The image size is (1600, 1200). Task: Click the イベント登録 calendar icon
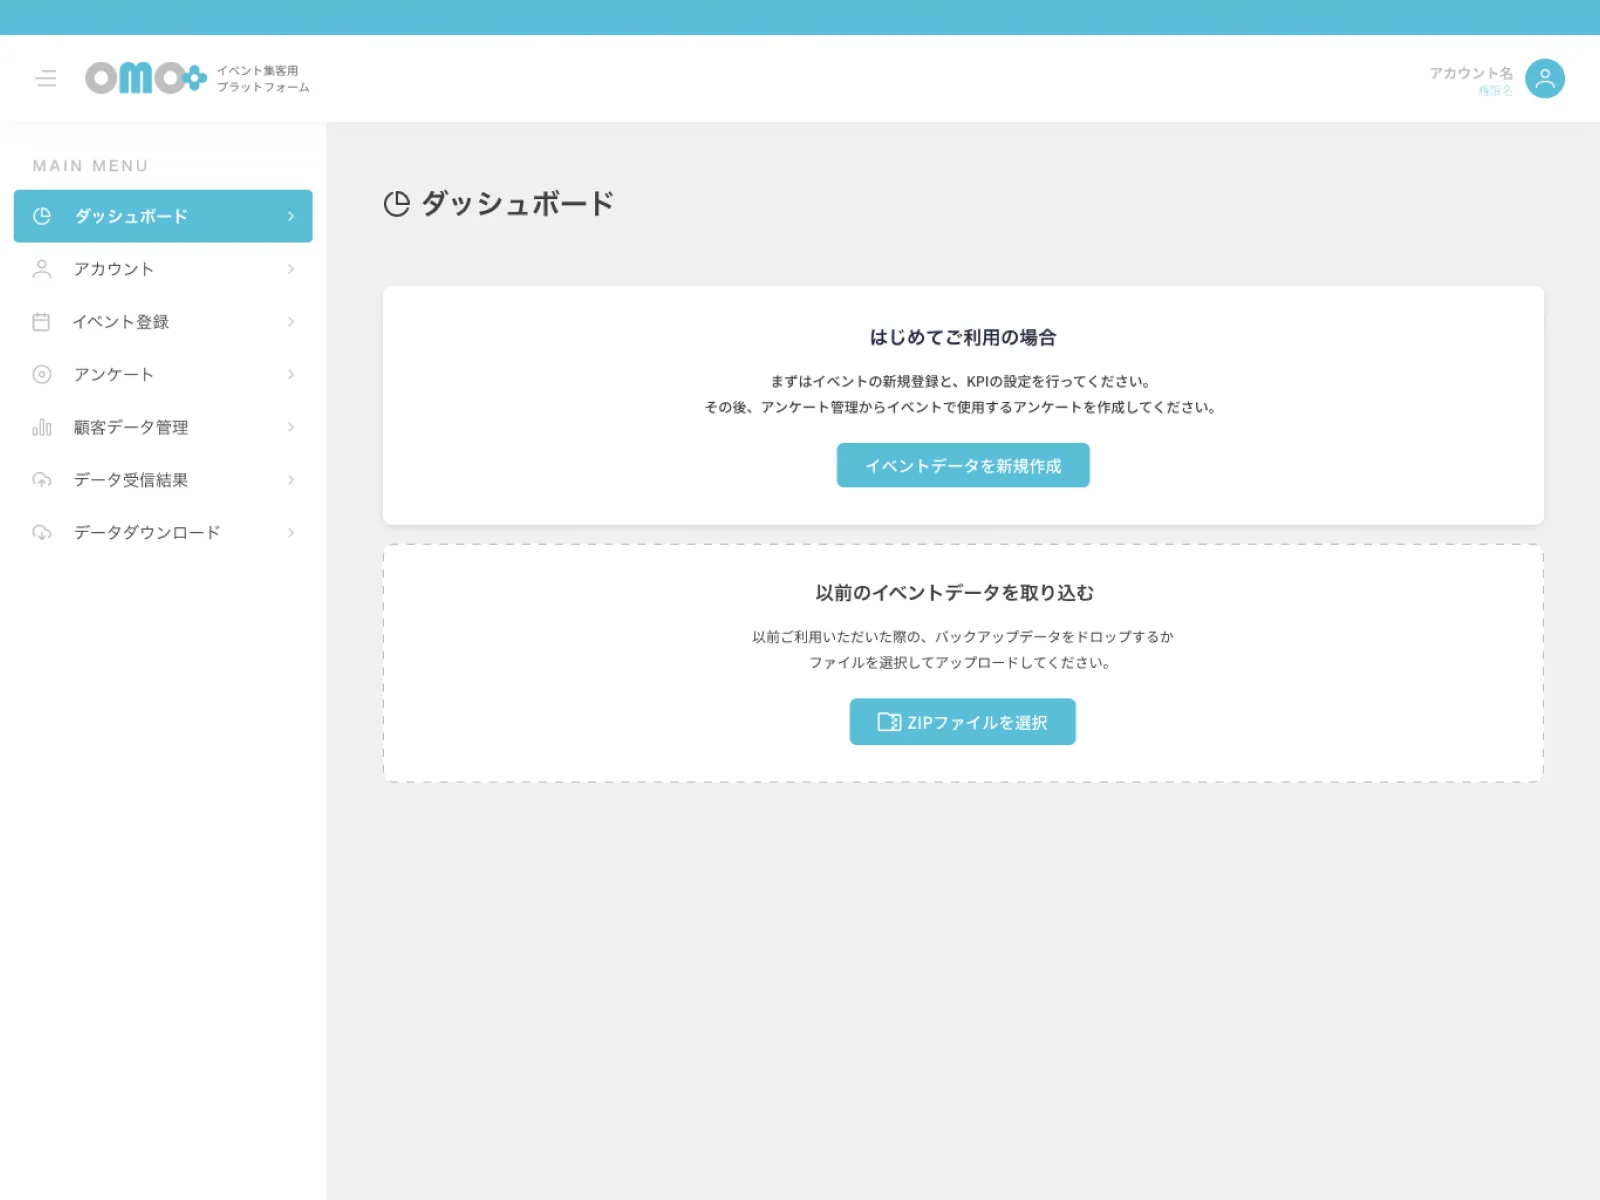[41, 322]
